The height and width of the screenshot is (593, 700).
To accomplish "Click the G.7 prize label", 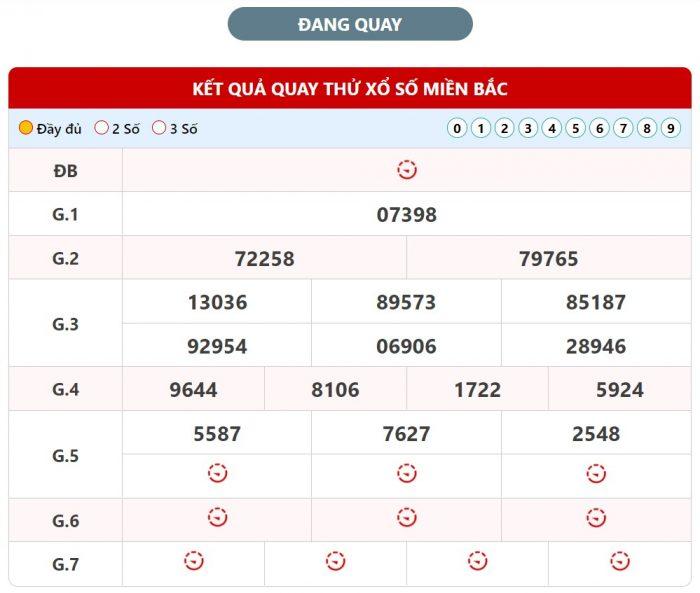I will (66, 564).
